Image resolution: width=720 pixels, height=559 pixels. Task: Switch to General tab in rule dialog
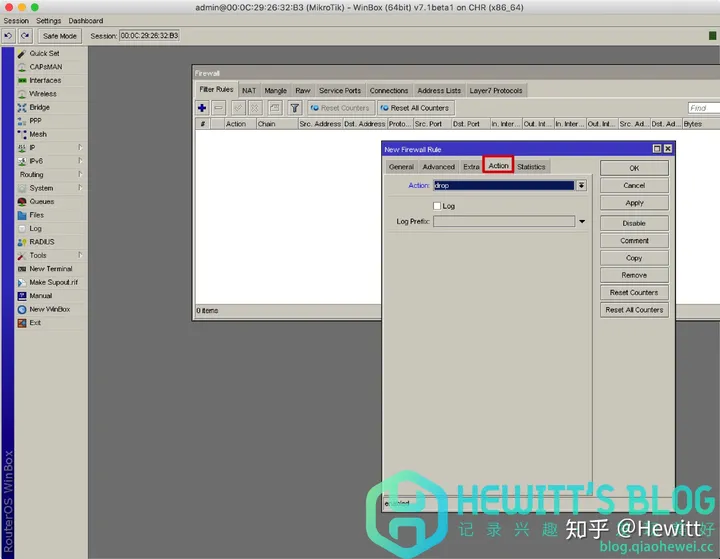401,167
